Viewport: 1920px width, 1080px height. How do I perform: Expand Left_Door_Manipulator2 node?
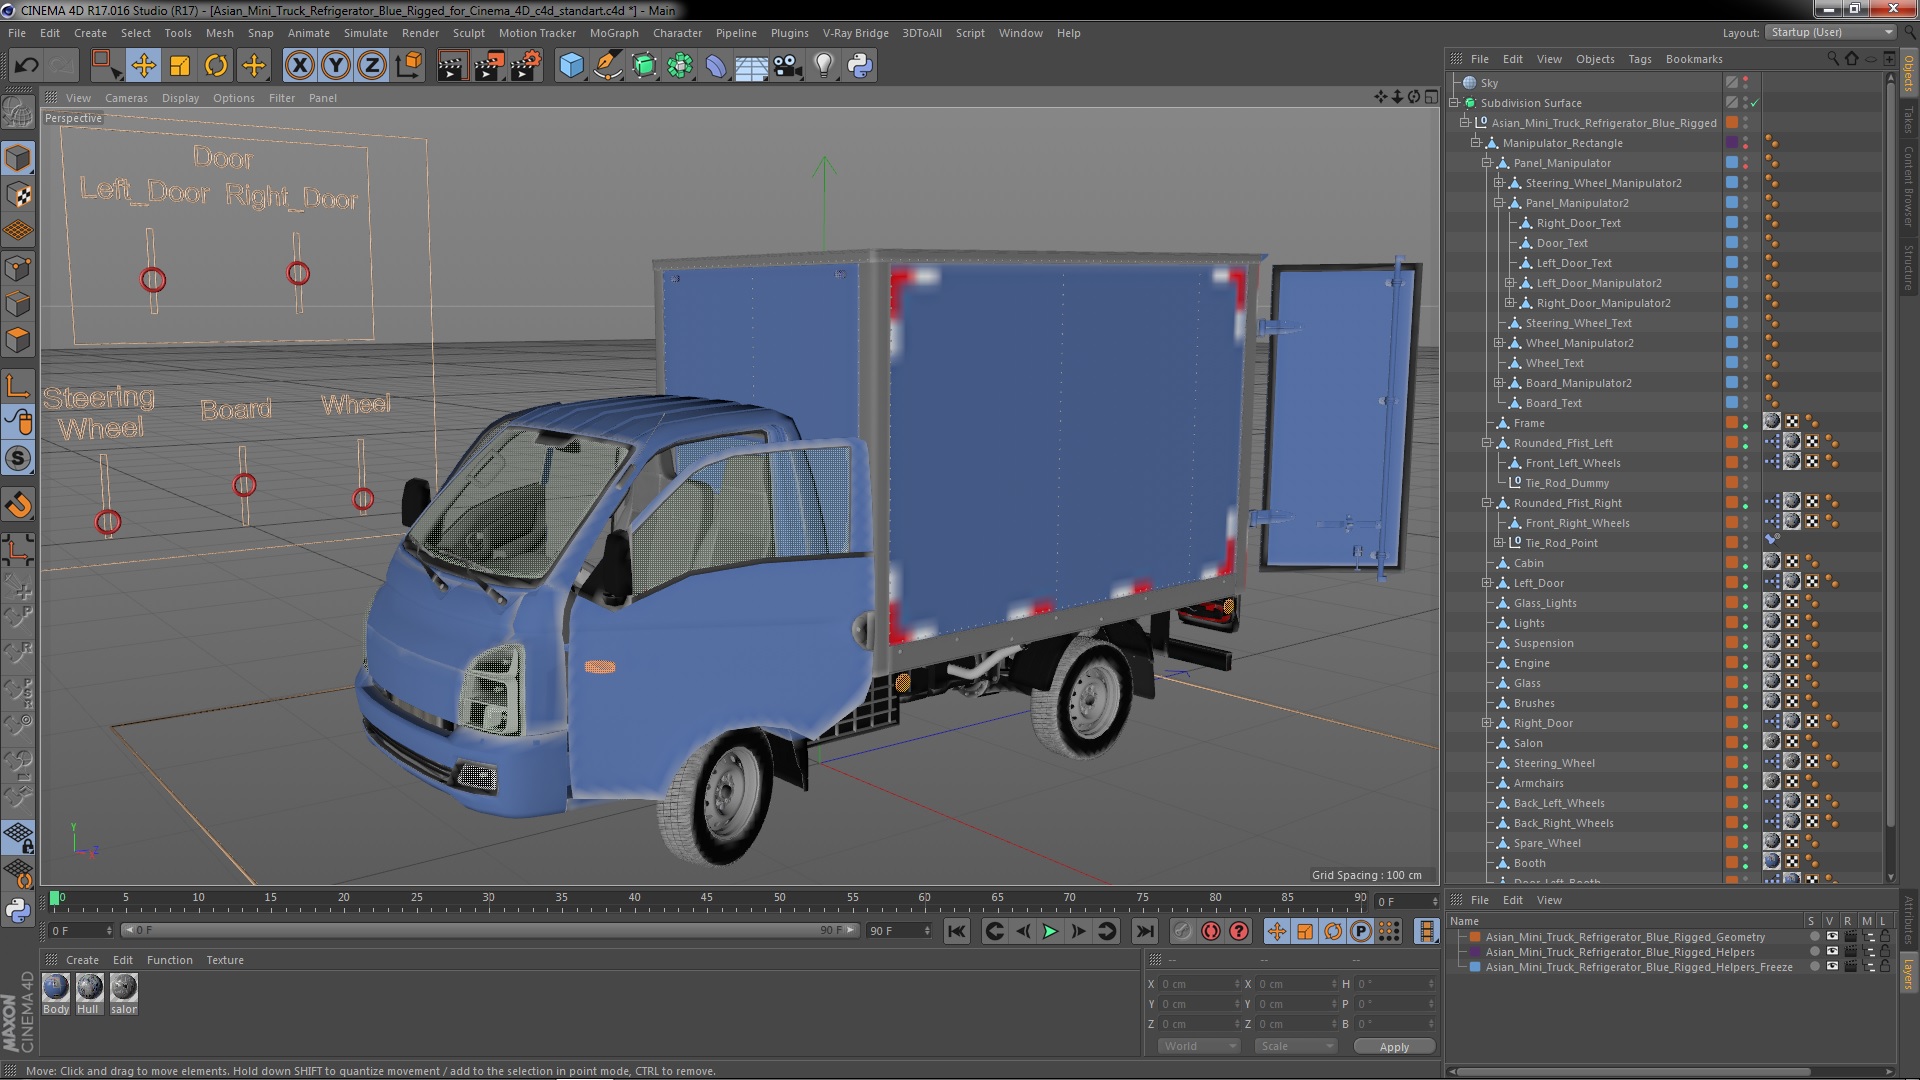(1510, 283)
